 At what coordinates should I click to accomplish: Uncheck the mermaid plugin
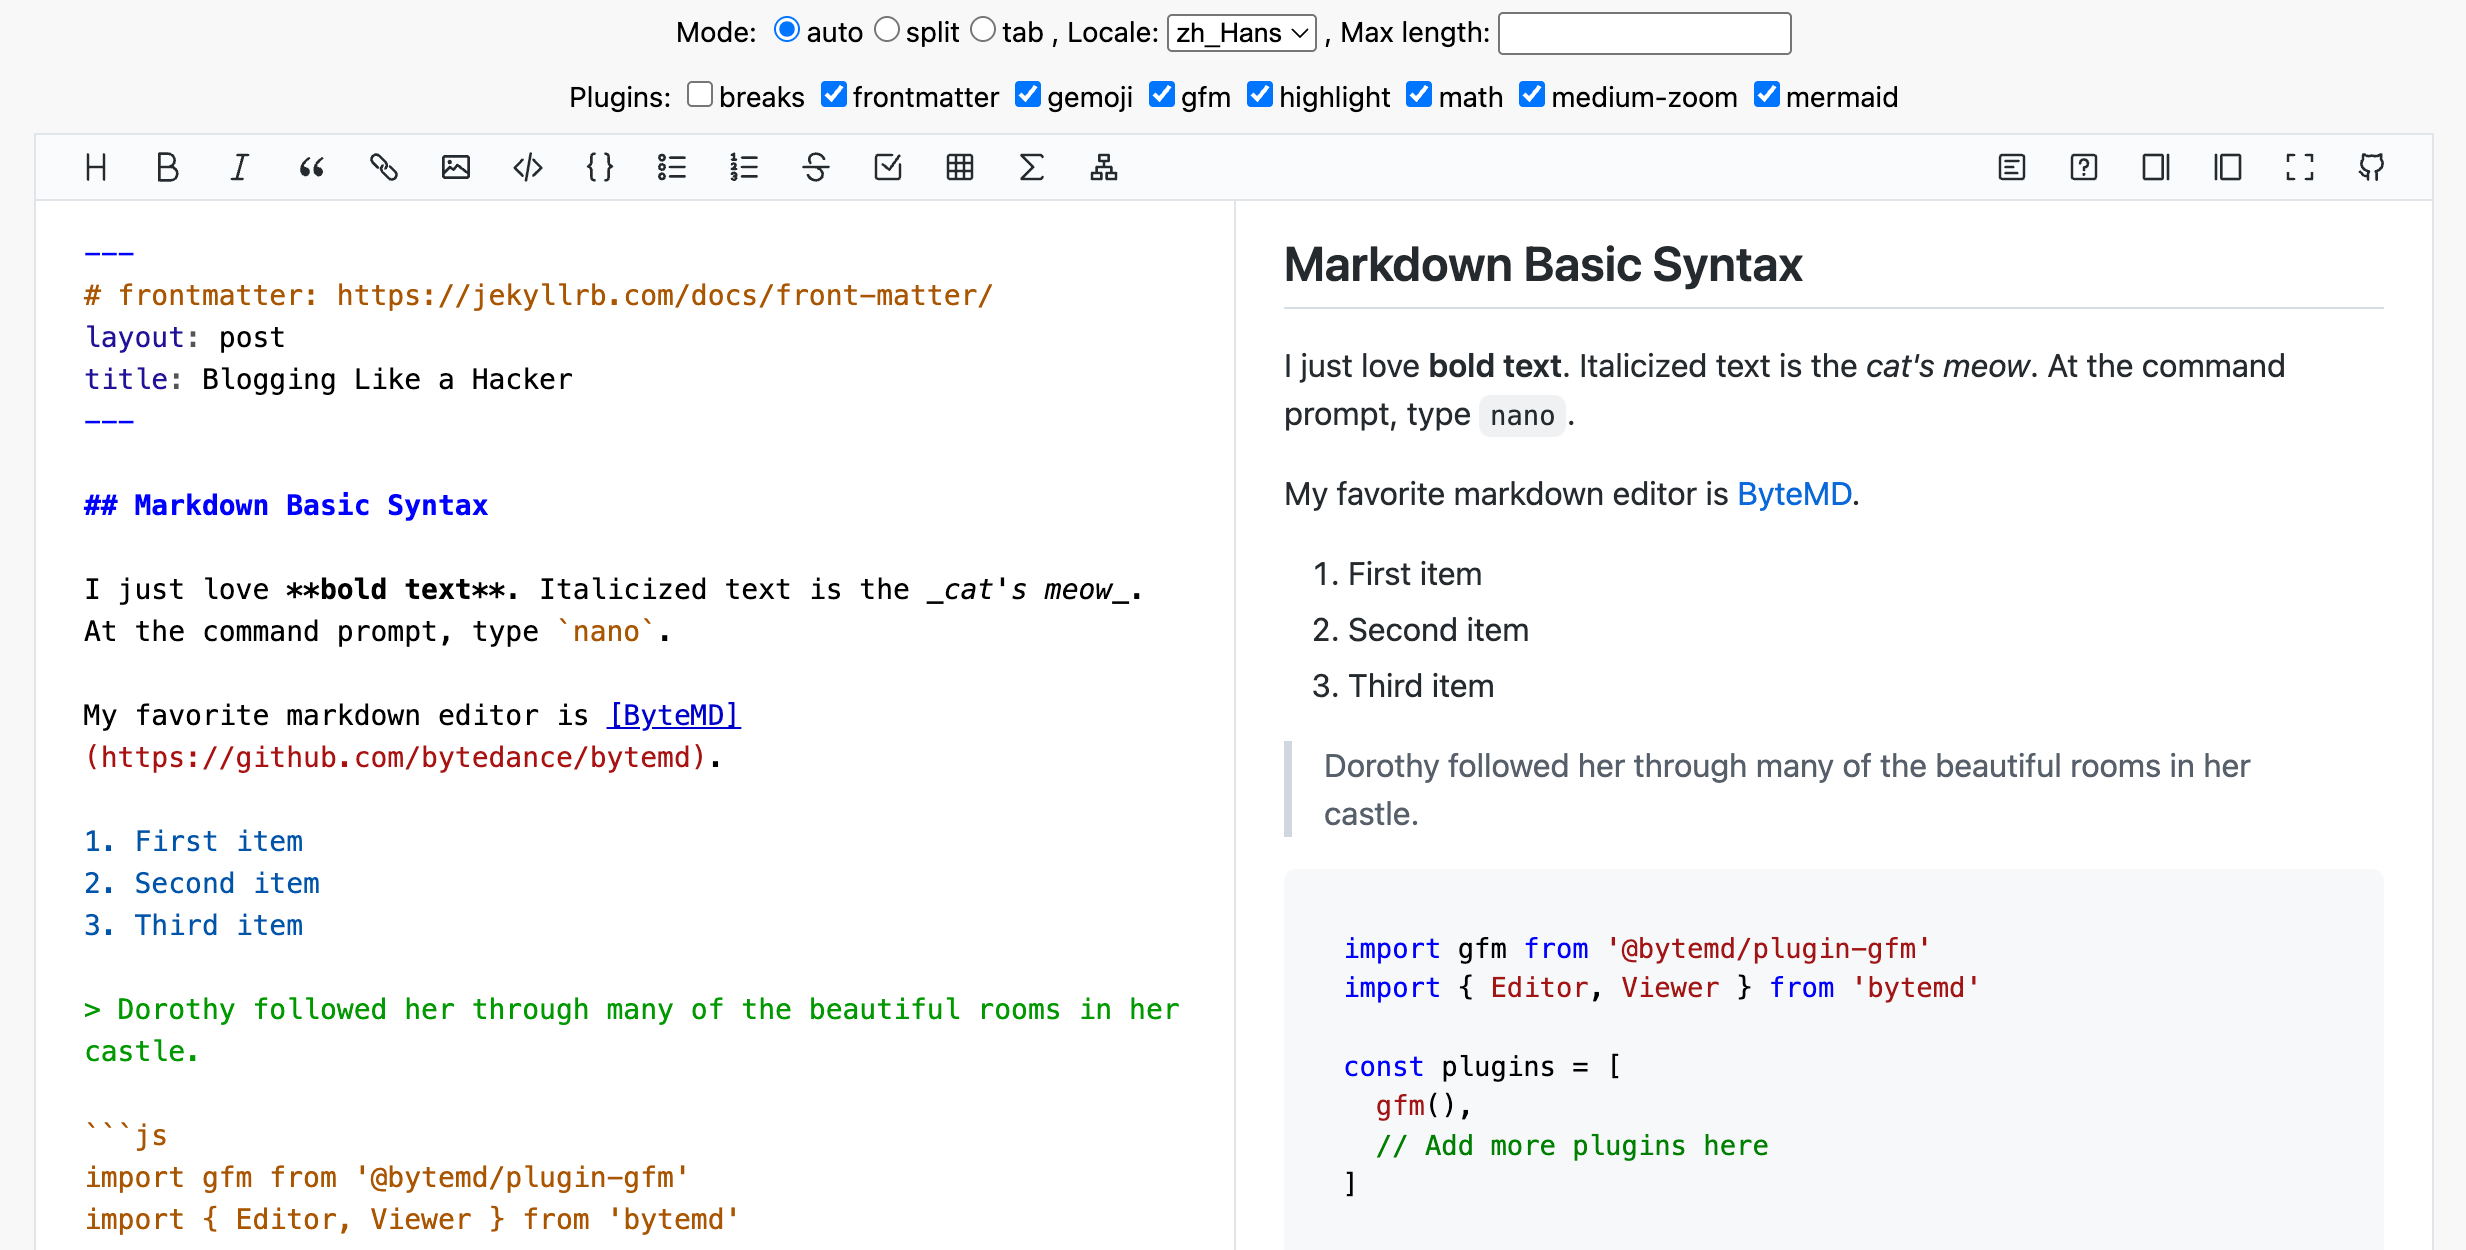pyautogui.click(x=1767, y=95)
